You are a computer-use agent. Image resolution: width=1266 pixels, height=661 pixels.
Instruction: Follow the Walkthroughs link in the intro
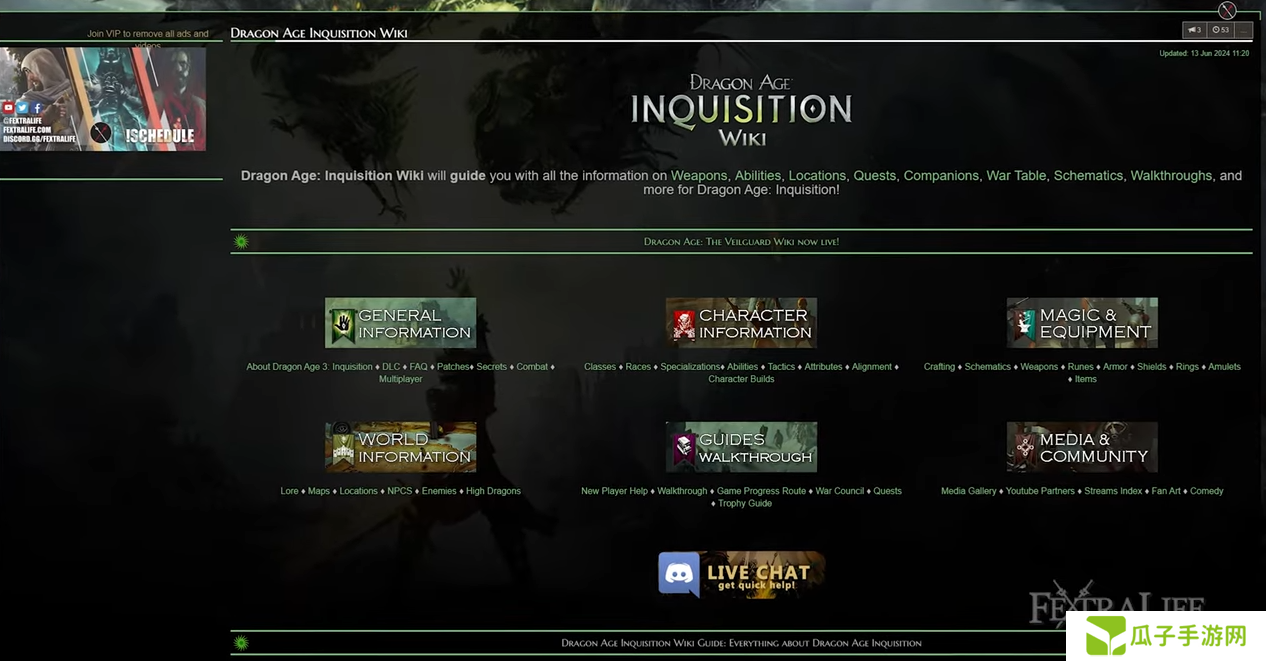[x=1171, y=175]
